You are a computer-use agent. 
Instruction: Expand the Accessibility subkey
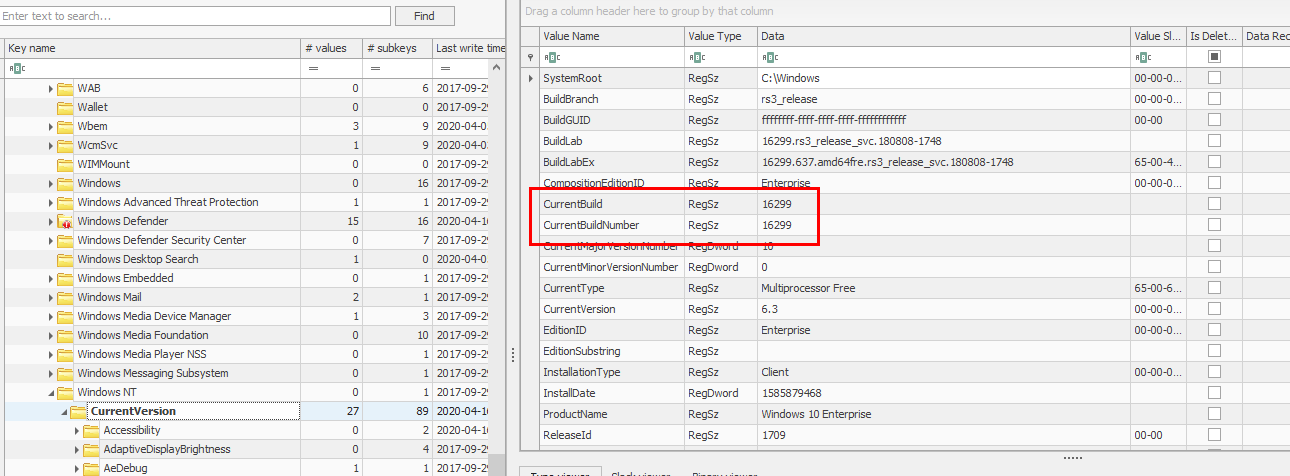point(77,430)
